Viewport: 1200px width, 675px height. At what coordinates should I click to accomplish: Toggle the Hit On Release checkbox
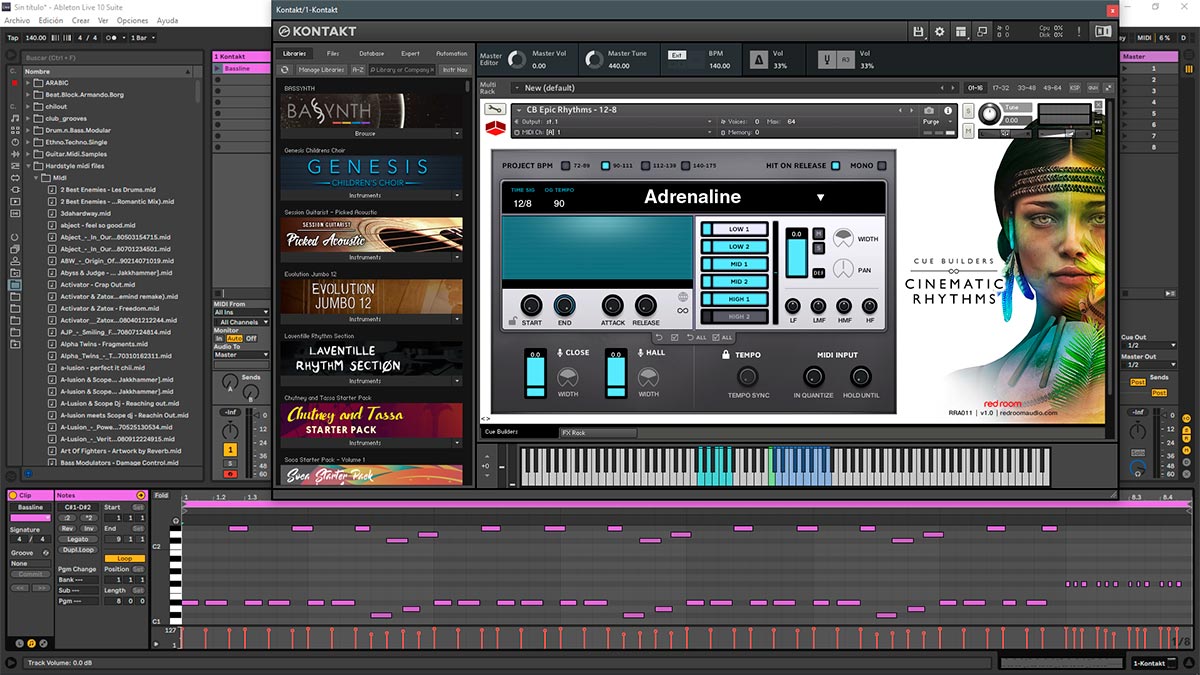[835, 166]
